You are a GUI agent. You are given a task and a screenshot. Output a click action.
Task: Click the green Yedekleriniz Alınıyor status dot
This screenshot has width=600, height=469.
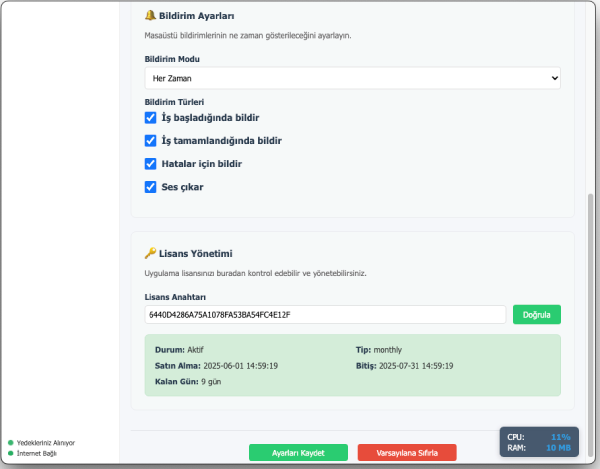(x=10, y=442)
